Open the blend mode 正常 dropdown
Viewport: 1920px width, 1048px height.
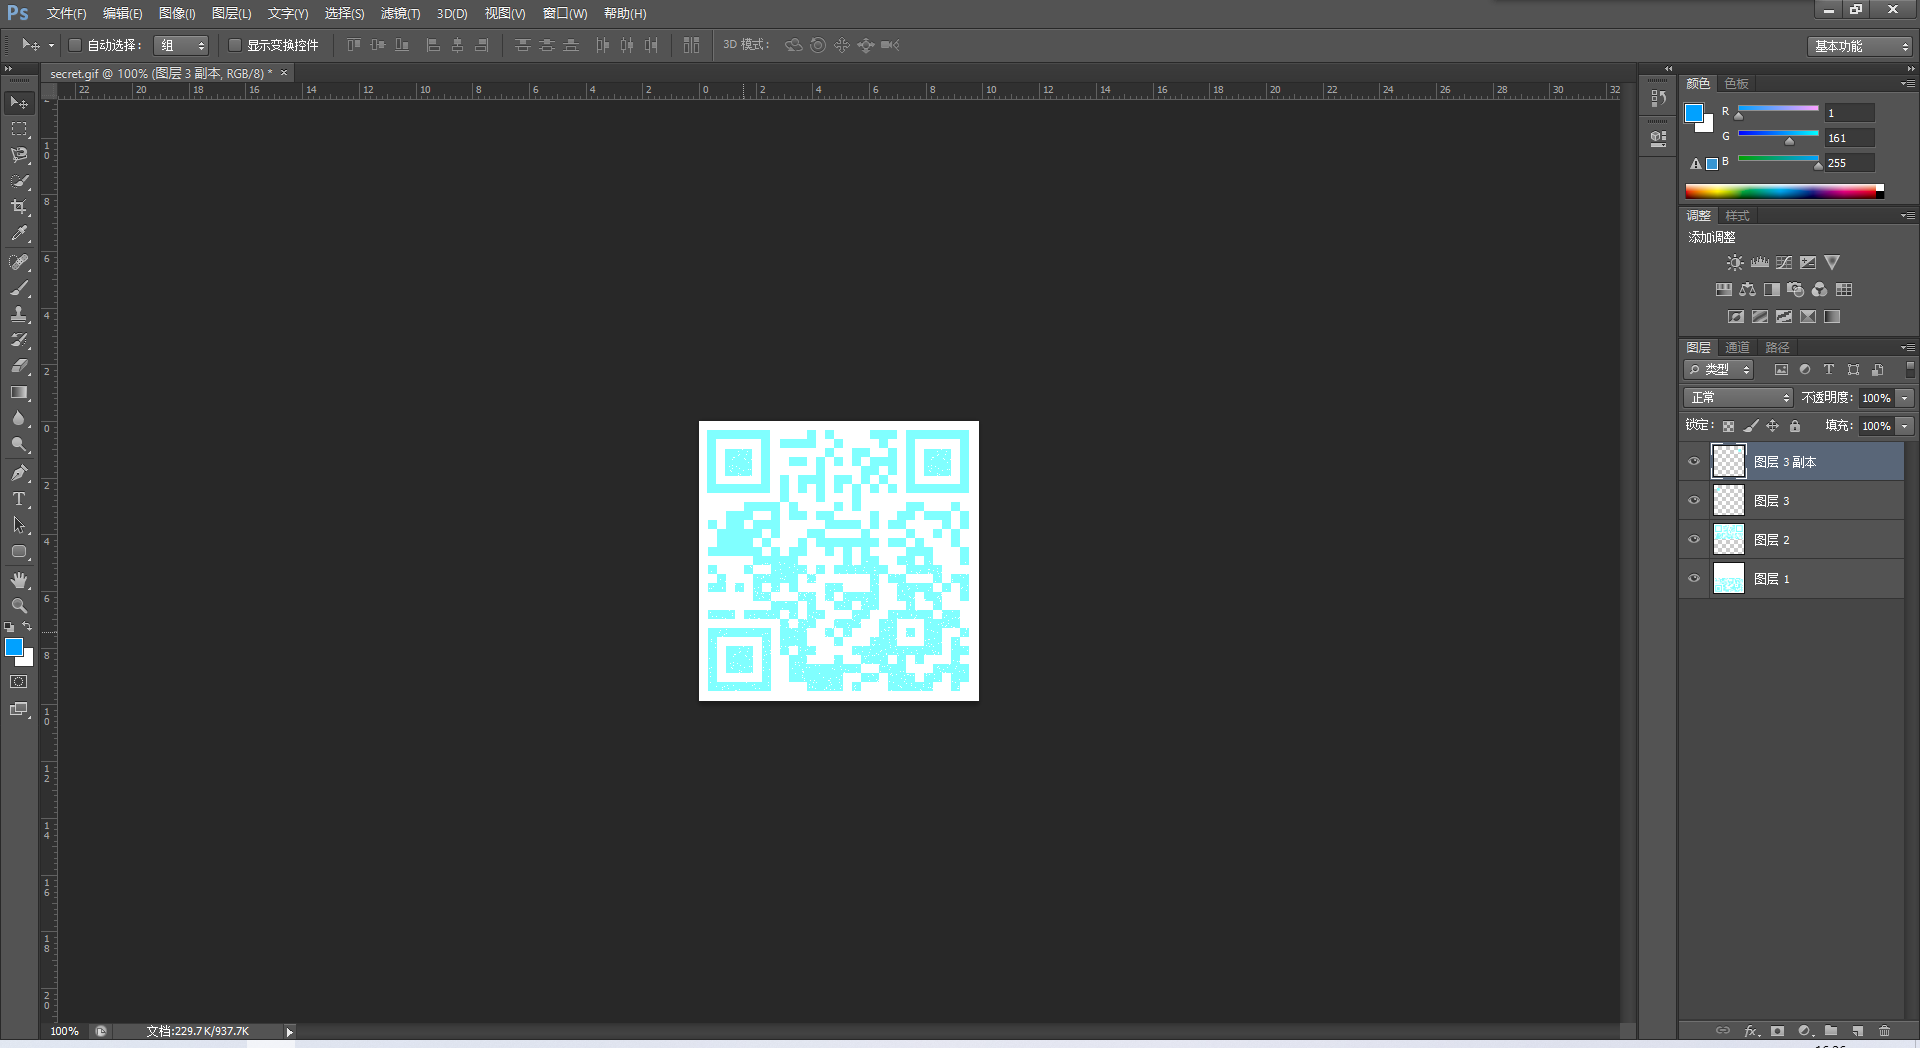[1738, 398]
